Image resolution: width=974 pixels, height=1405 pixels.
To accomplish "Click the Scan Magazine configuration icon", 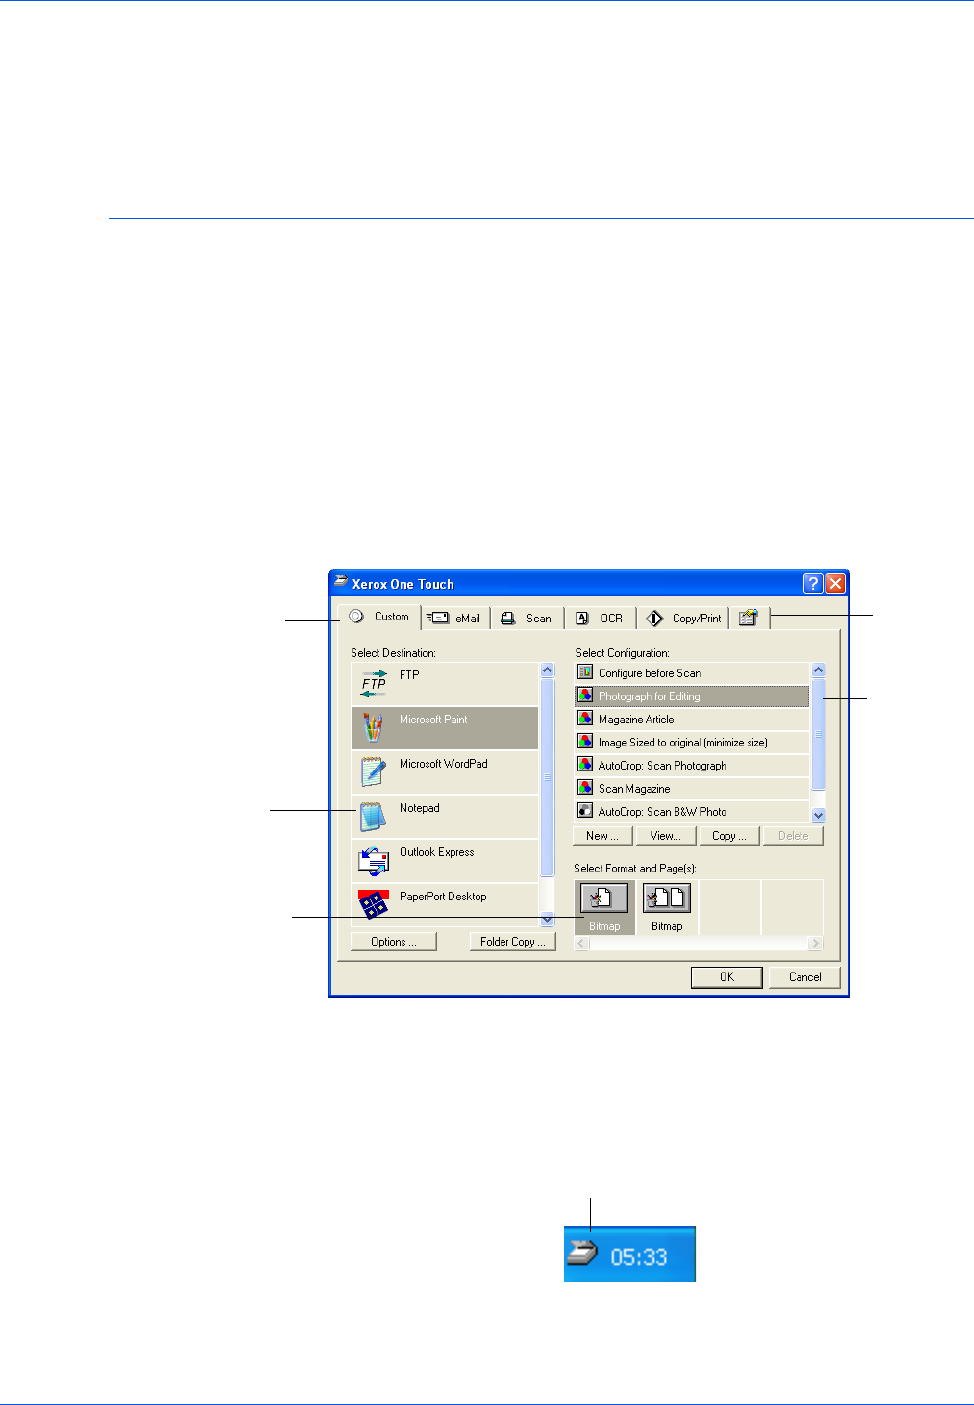I will coord(585,787).
